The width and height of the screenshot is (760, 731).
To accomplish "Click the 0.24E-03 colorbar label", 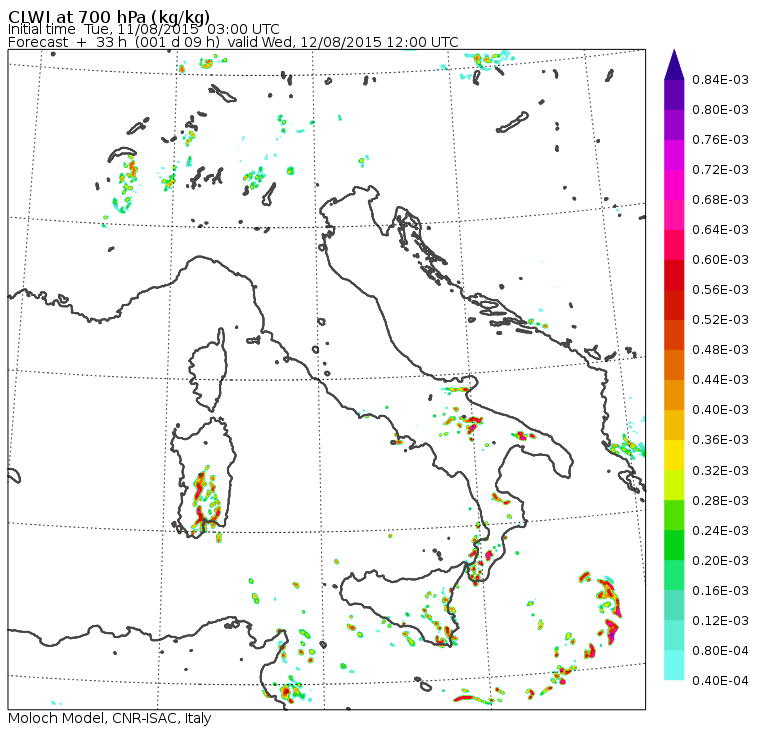I will [720, 531].
